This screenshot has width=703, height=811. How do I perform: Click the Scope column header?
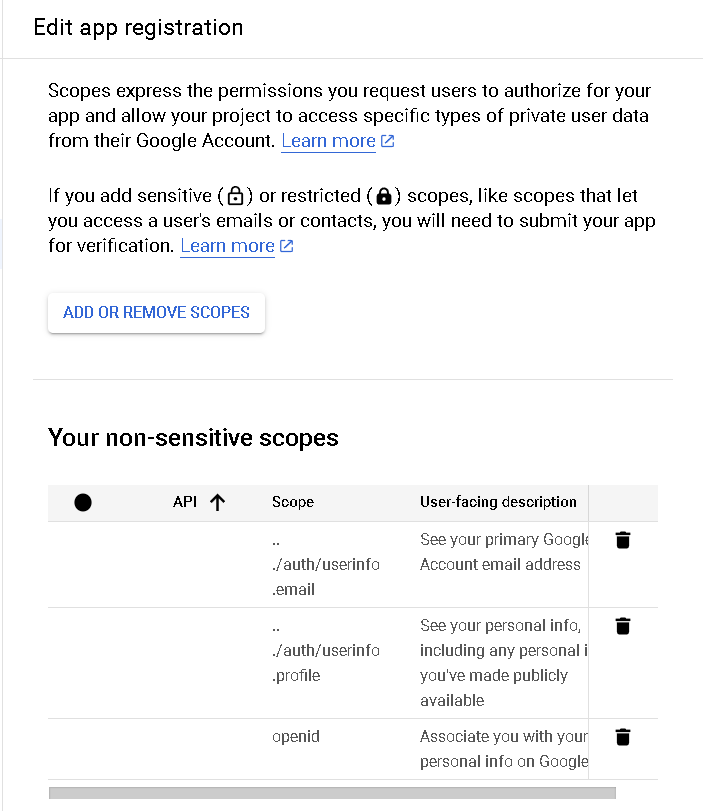coord(292,501)
